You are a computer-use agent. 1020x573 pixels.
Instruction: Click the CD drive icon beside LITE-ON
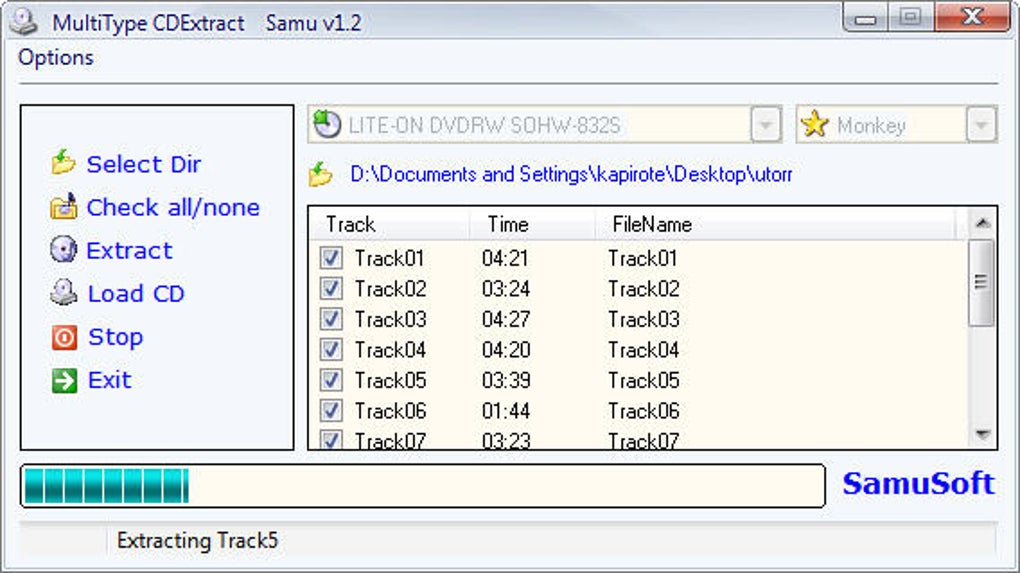(327, 124)
